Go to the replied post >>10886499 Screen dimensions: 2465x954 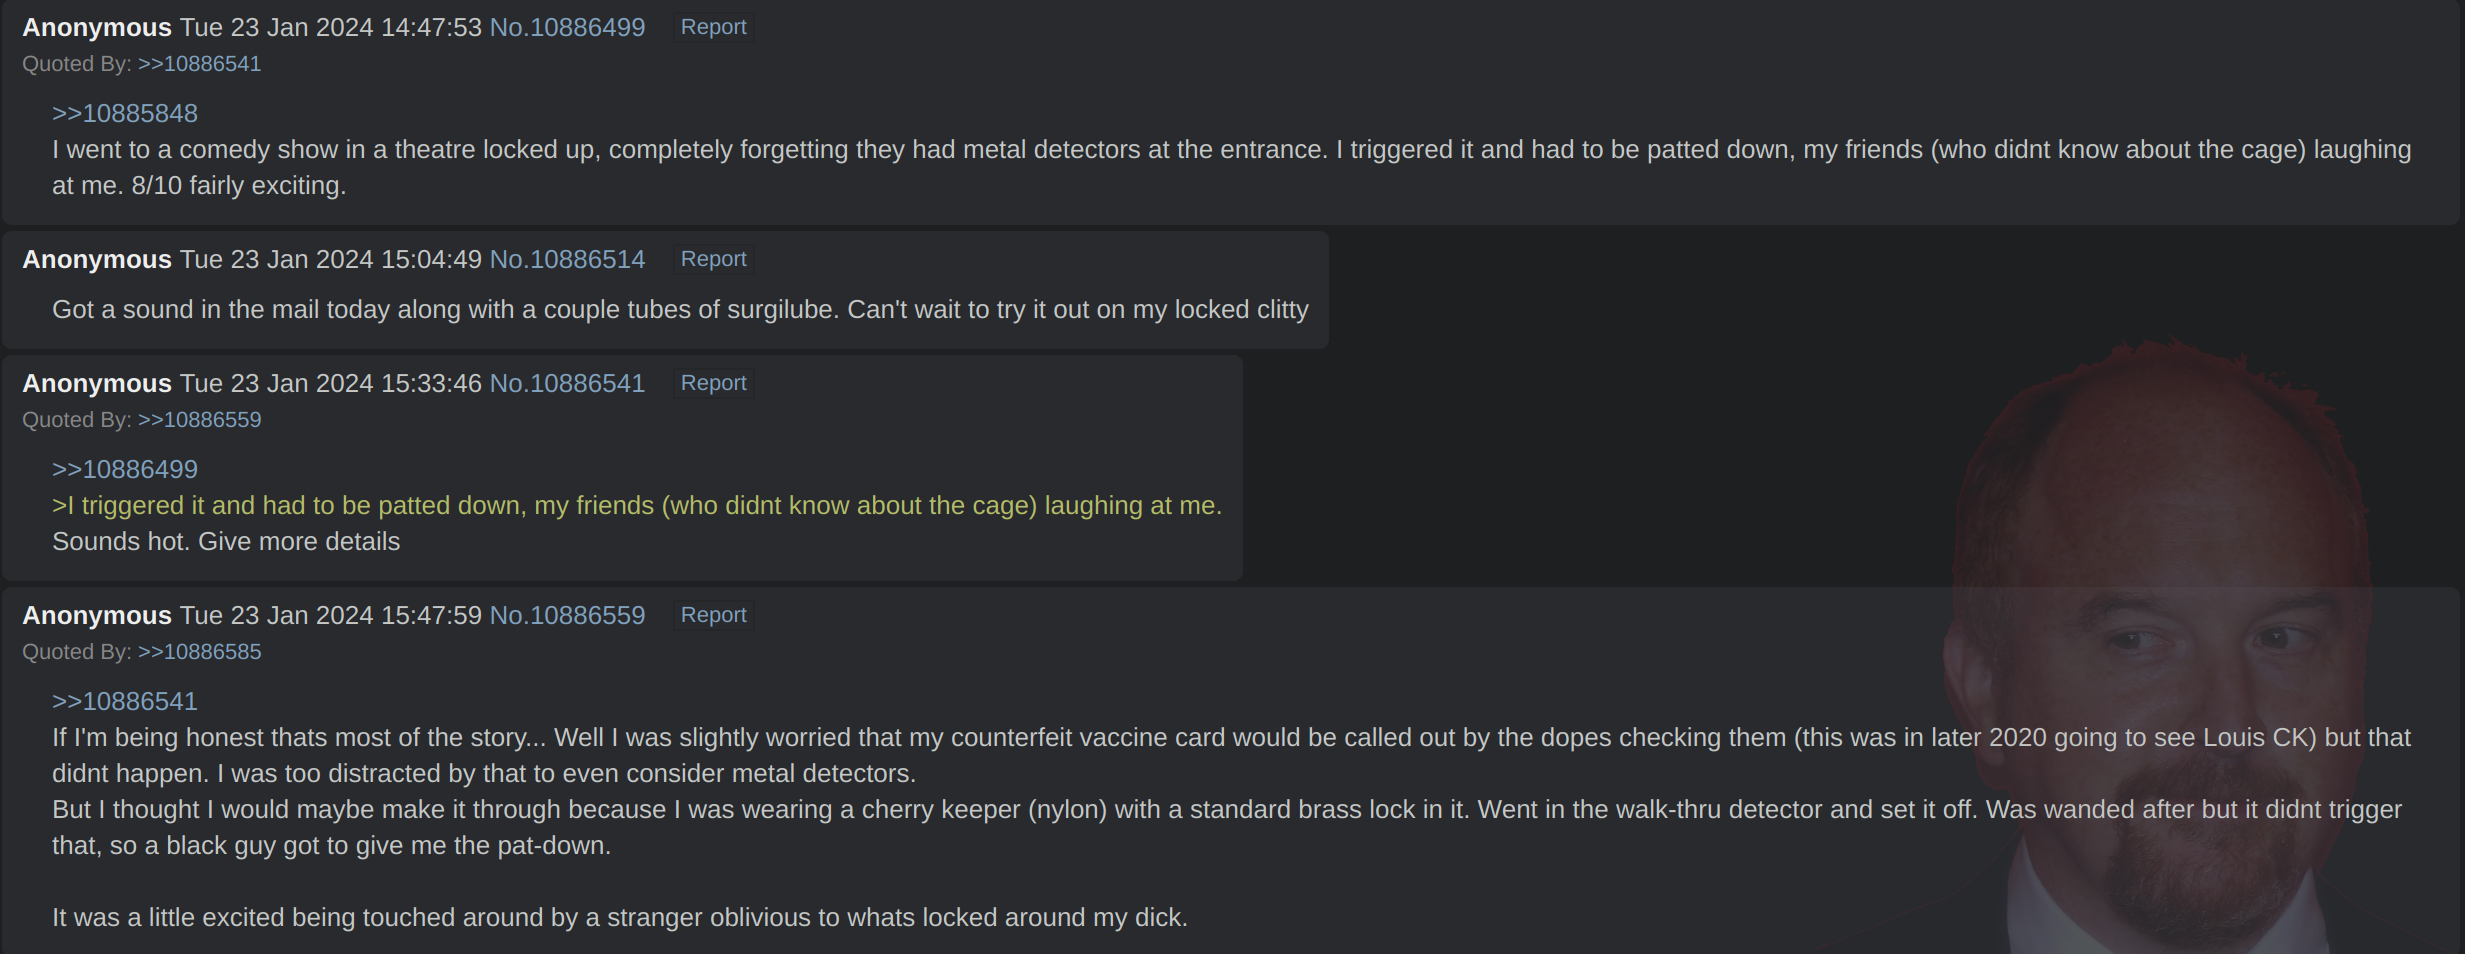[x=125, y=469]
